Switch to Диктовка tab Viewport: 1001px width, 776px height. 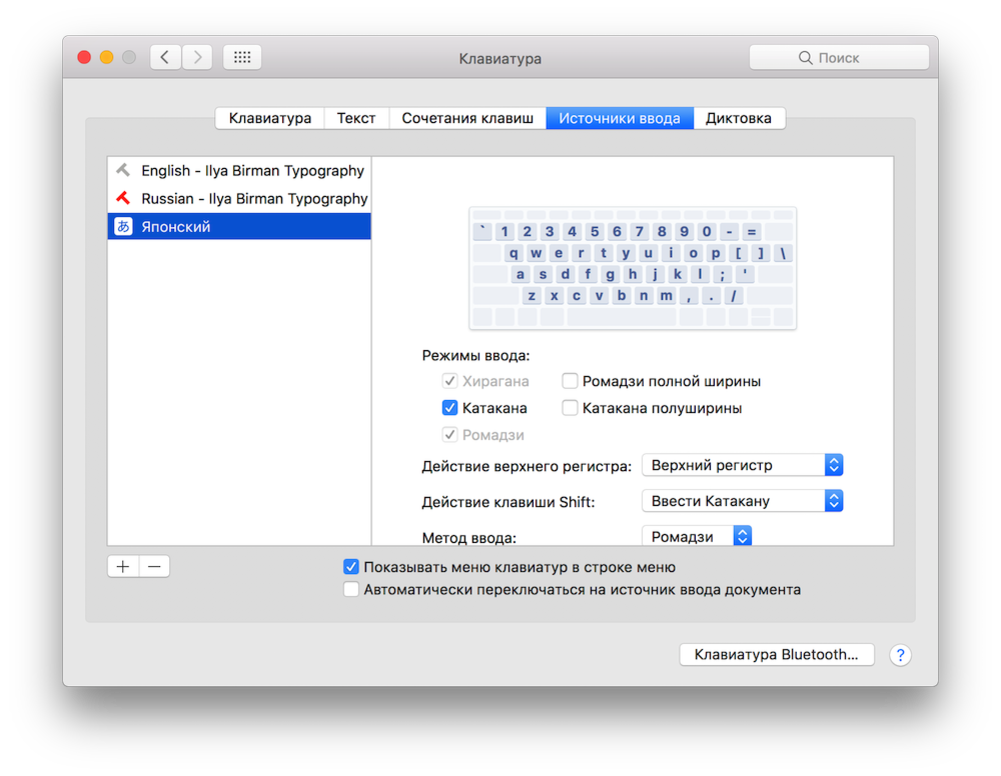pos(739,118)
